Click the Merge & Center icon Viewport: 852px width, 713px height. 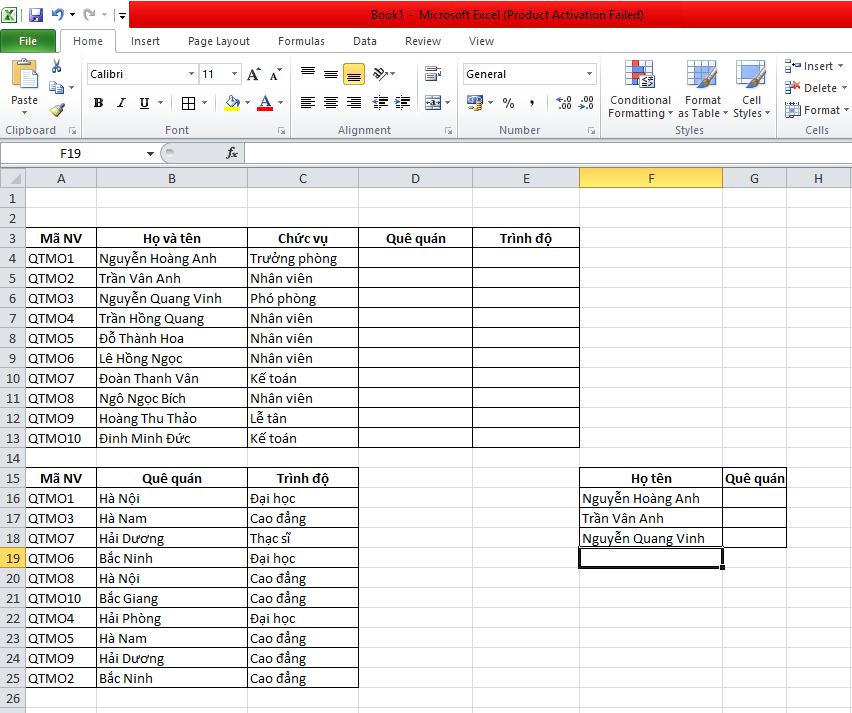pos(433,103)
